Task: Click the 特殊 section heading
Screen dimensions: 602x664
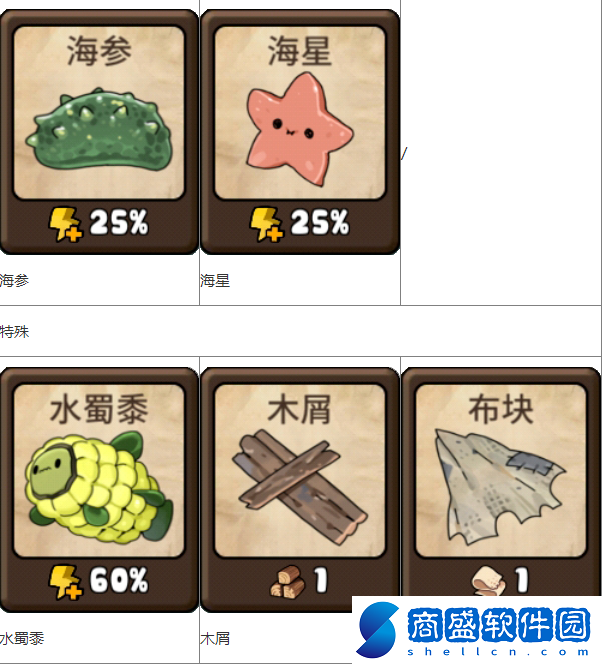Action: pyautogui.click(x=14, y=332)
